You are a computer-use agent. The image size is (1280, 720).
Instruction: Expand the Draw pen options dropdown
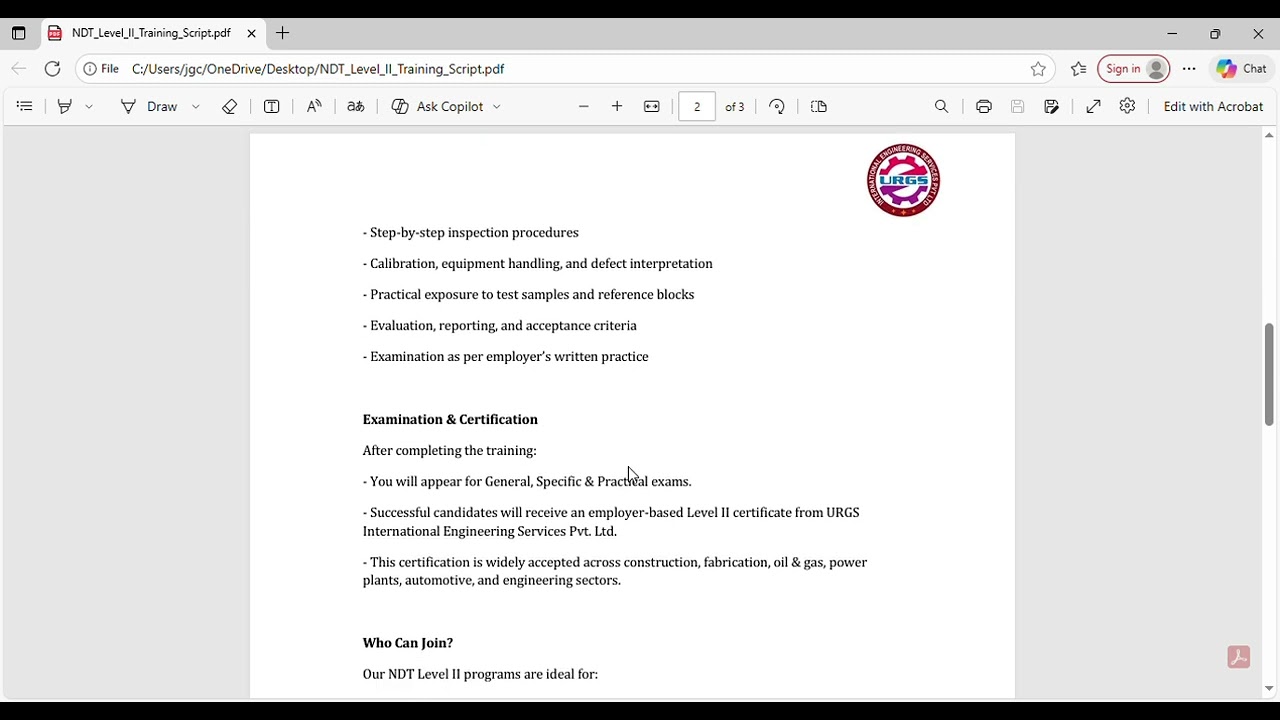(196, 106)
